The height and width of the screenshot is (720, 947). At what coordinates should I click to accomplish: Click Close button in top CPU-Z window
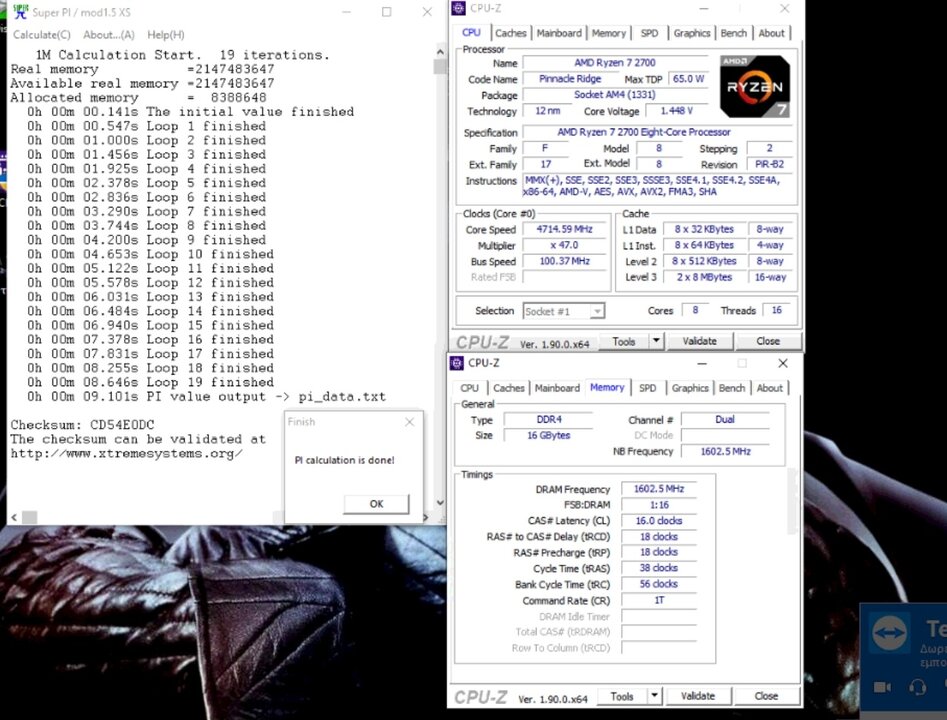[768, 341]
